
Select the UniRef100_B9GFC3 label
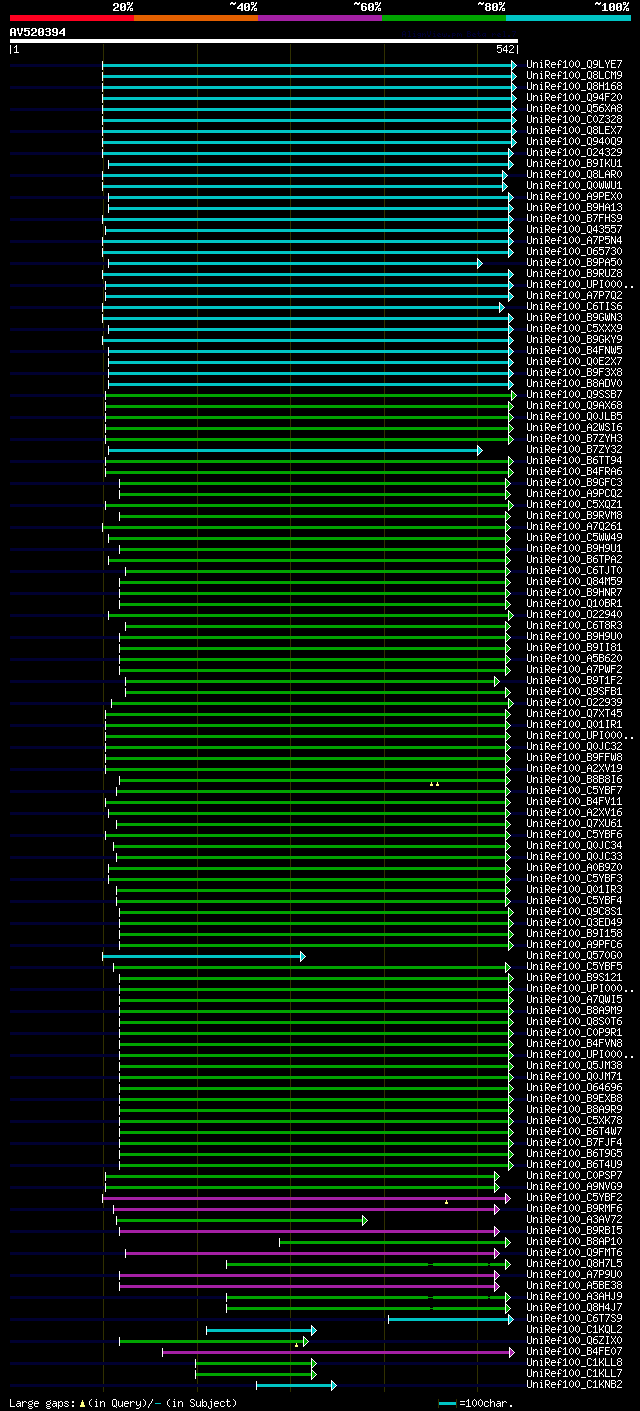coord(574,482)
